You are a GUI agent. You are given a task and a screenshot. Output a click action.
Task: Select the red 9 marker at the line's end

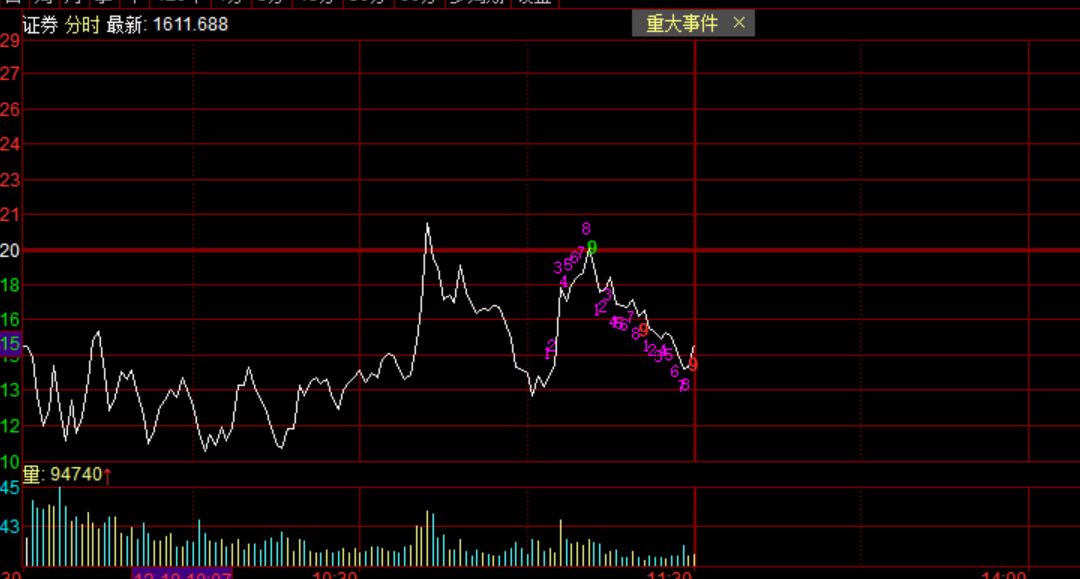tap(693, 364)
